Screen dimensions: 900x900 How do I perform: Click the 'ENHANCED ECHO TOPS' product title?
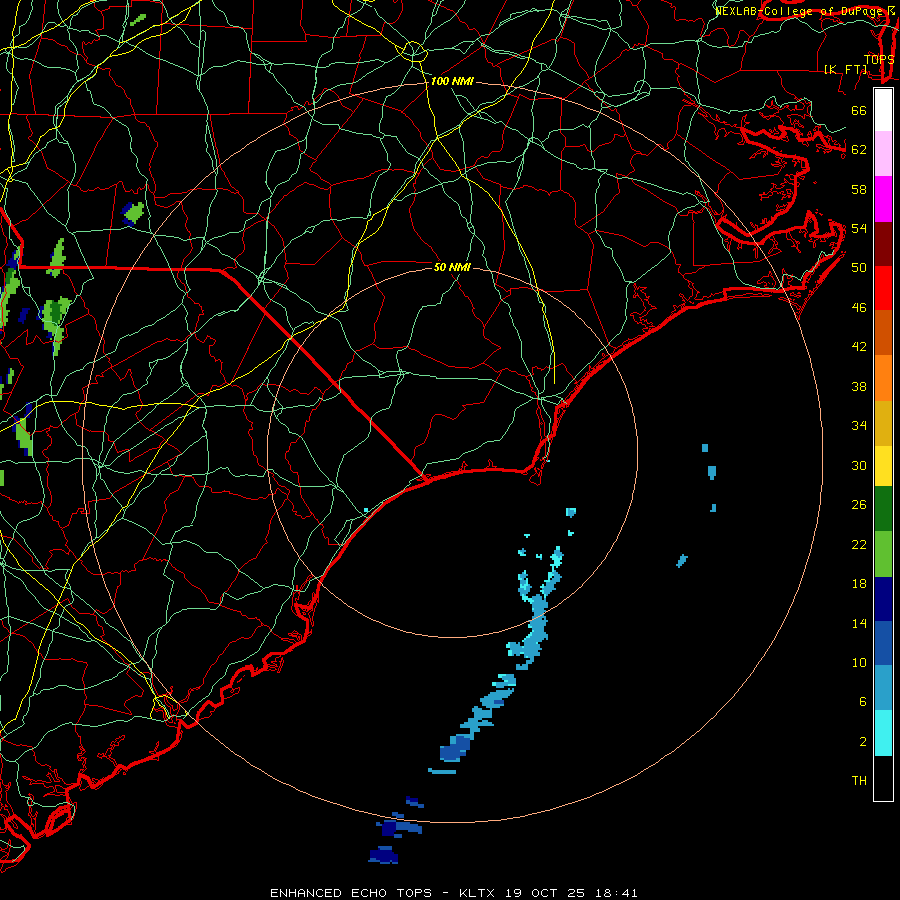pos(351,893)
